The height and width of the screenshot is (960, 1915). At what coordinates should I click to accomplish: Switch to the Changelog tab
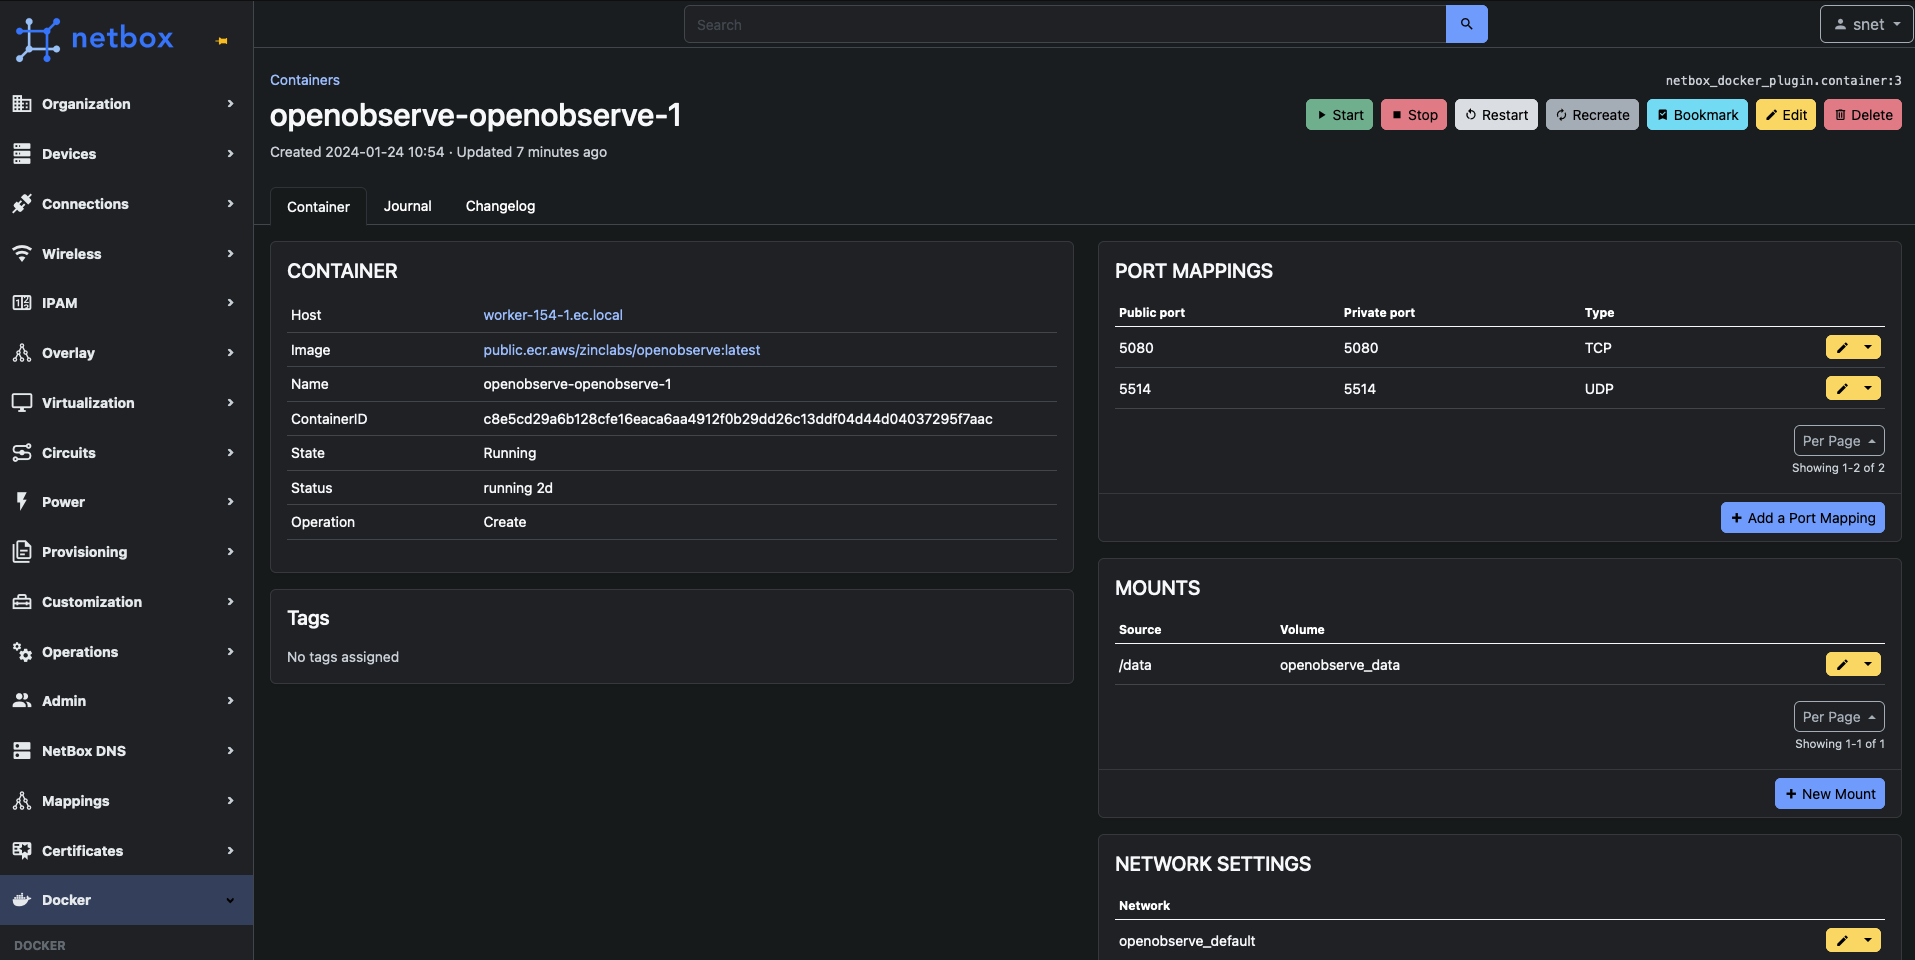click(500, 206)
